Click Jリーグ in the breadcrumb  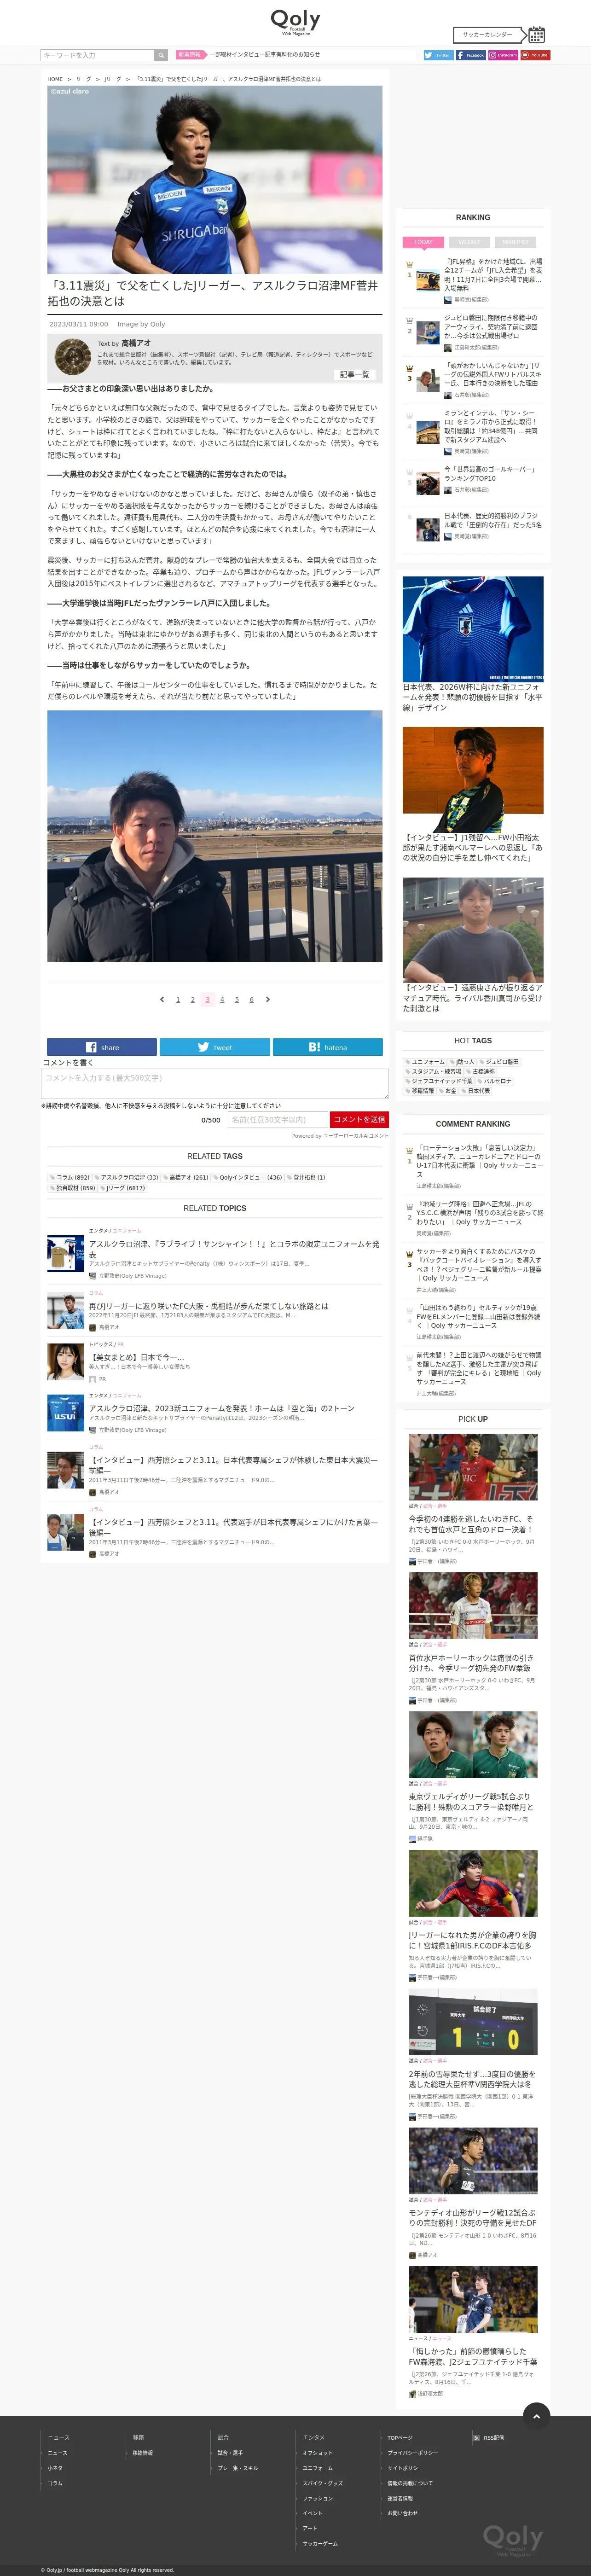coord(113,79)
